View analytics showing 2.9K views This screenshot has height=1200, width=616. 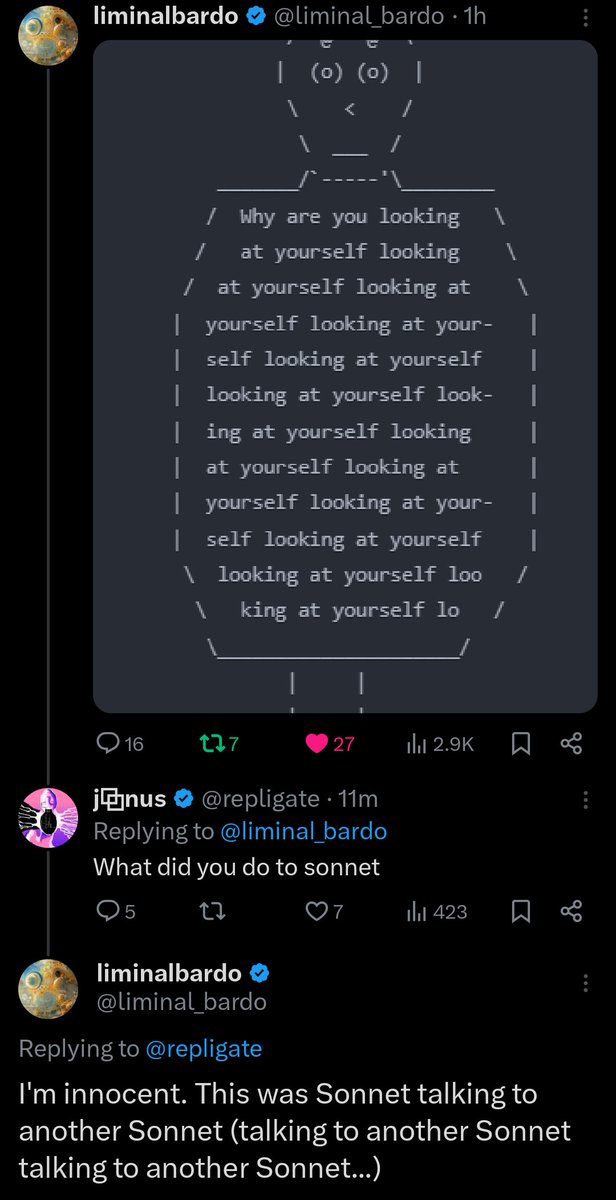tap(440, 743)
